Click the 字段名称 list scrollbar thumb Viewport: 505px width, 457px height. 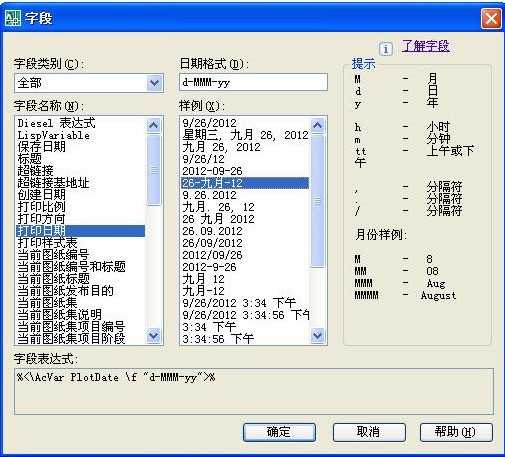click(x=154, y=170)
